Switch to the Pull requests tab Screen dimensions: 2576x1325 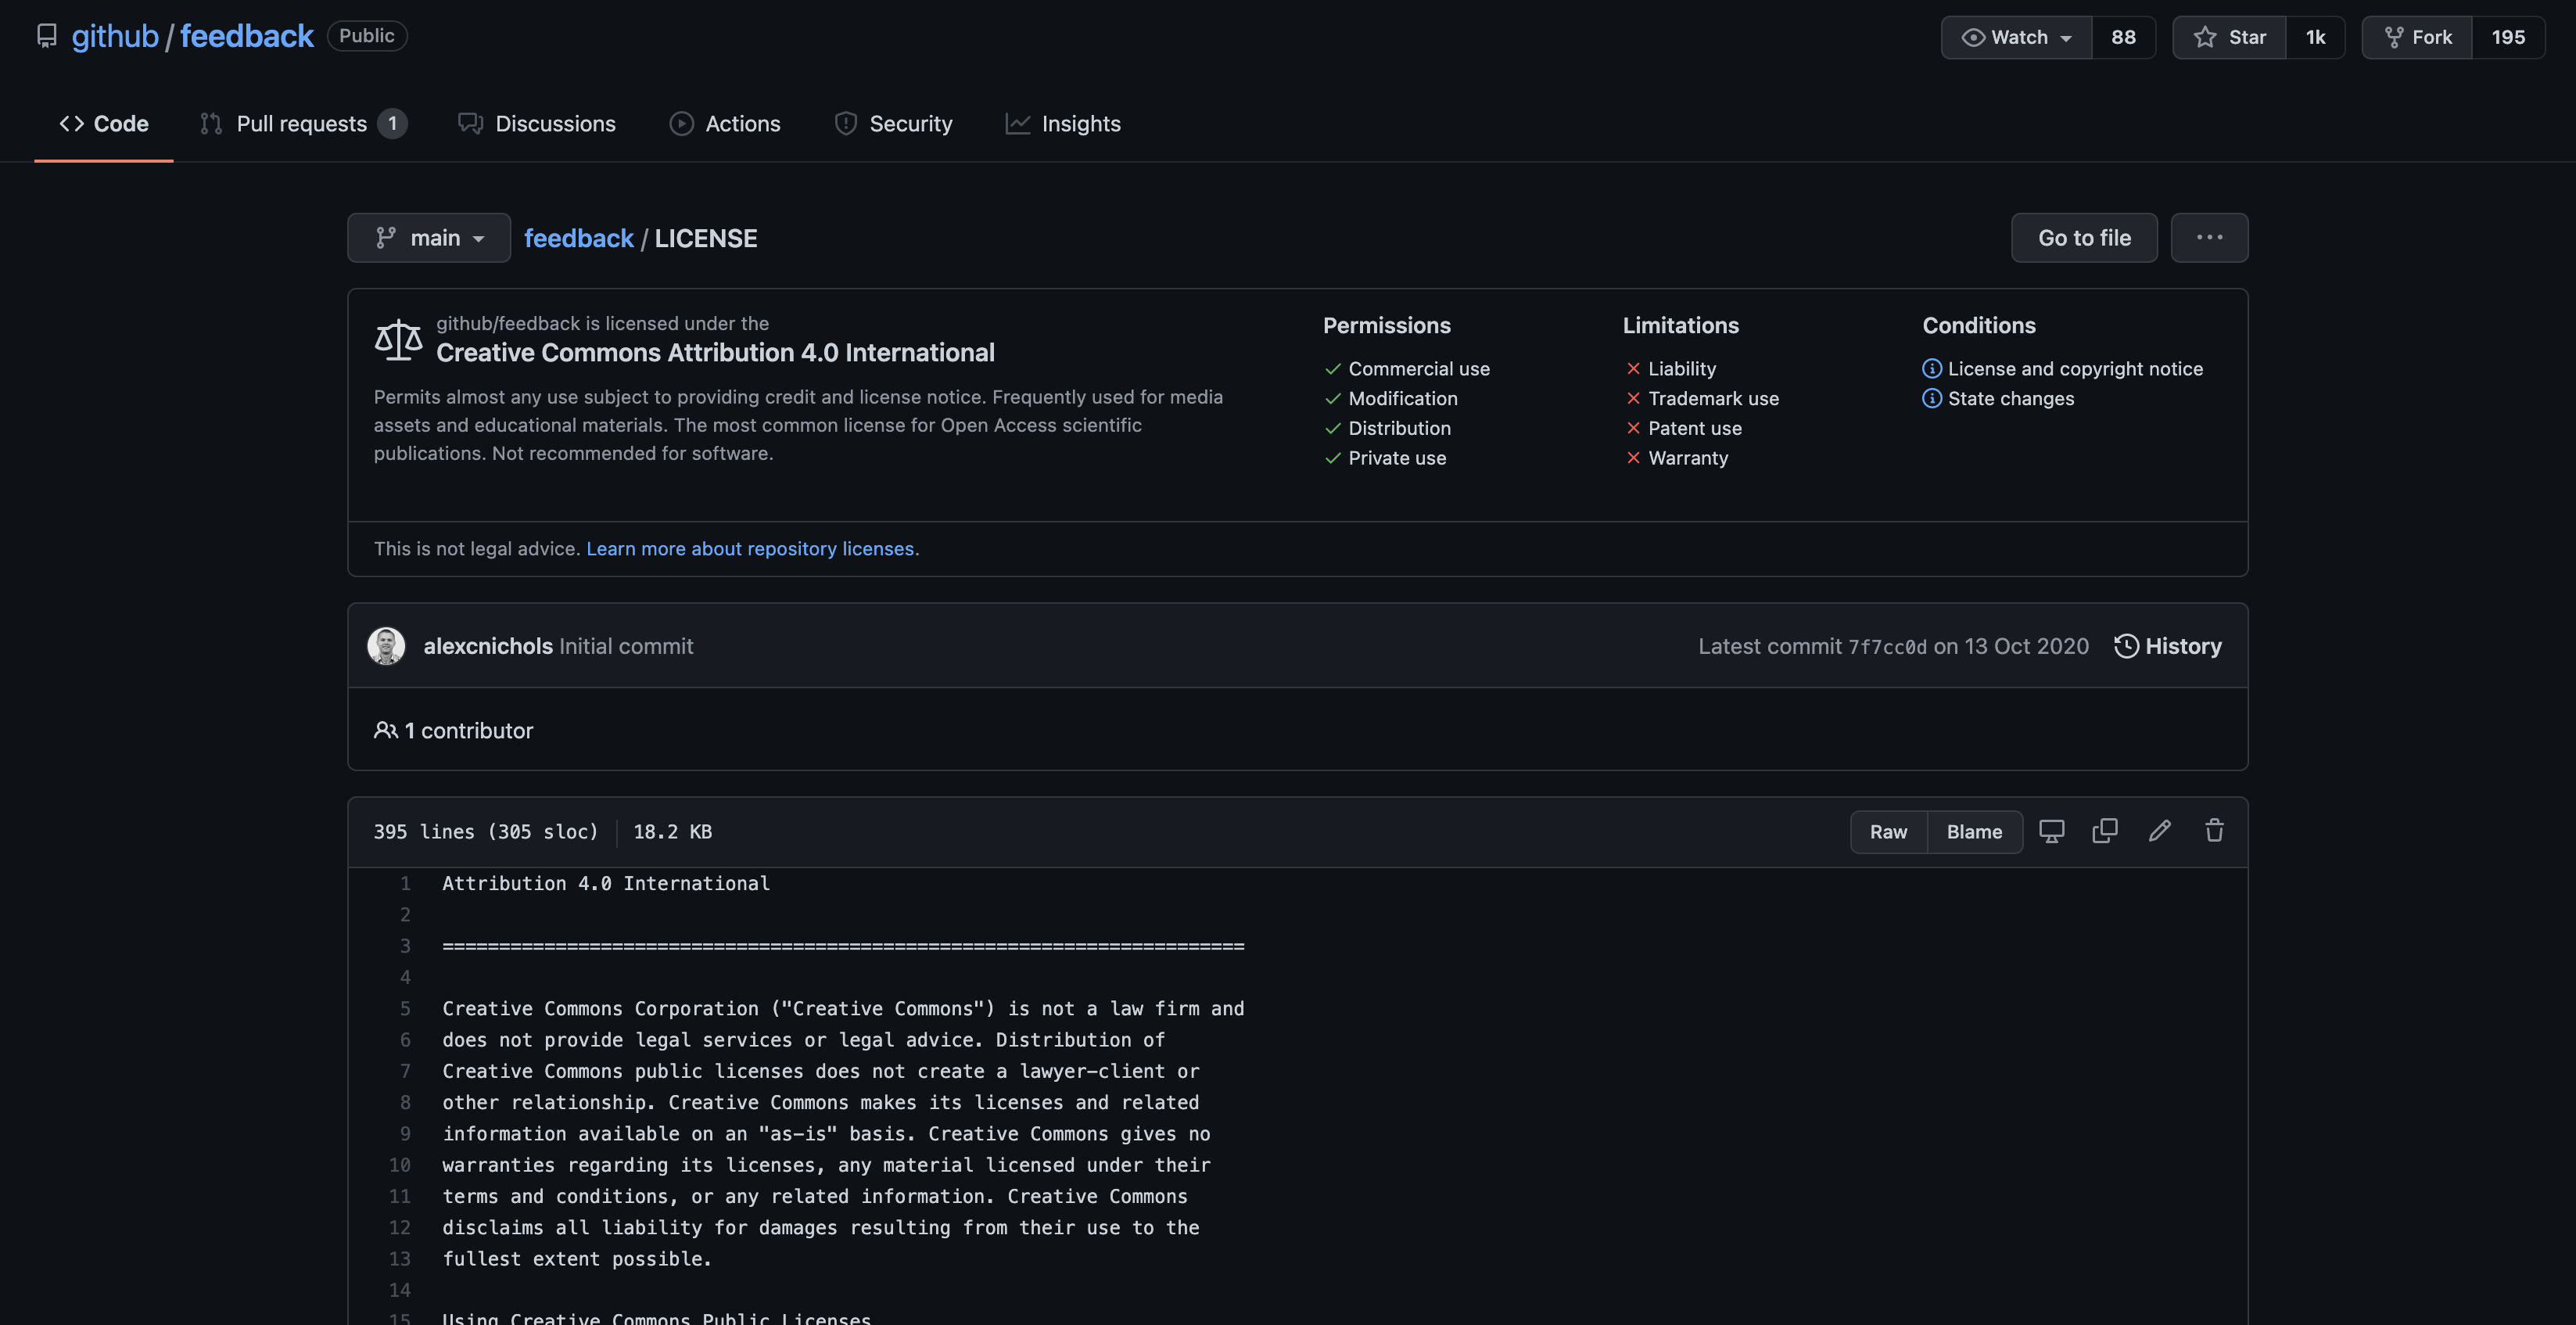(302, 123)
